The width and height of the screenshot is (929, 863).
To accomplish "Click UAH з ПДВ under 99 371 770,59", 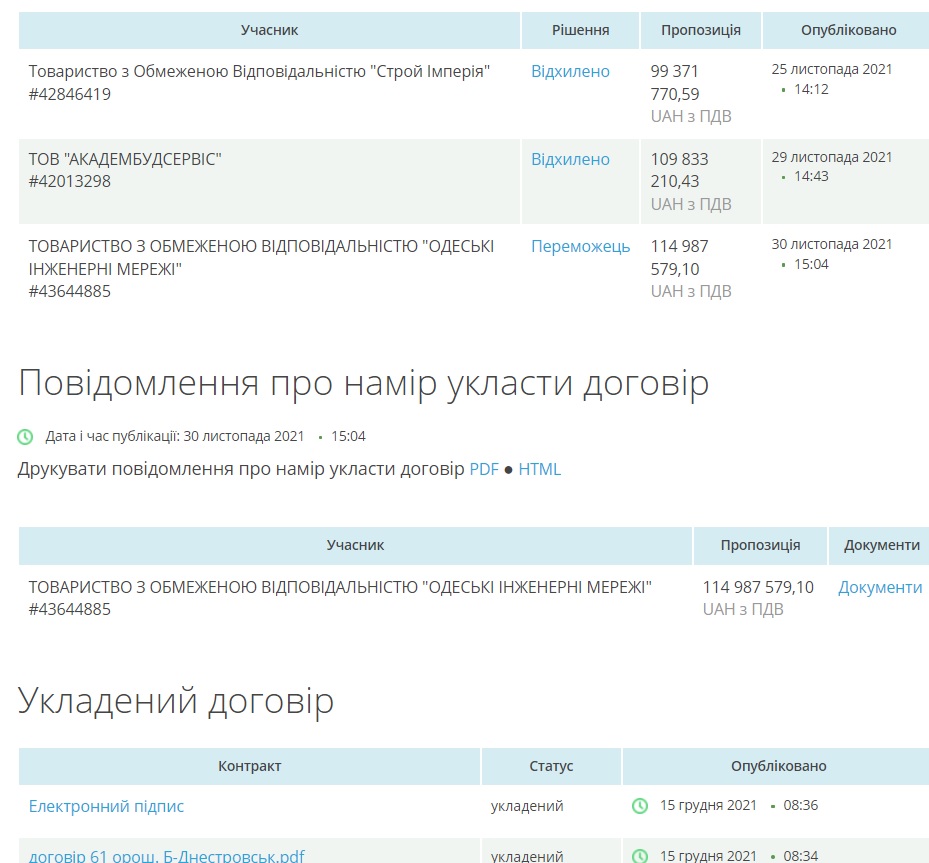I will (x=691, y=117).
